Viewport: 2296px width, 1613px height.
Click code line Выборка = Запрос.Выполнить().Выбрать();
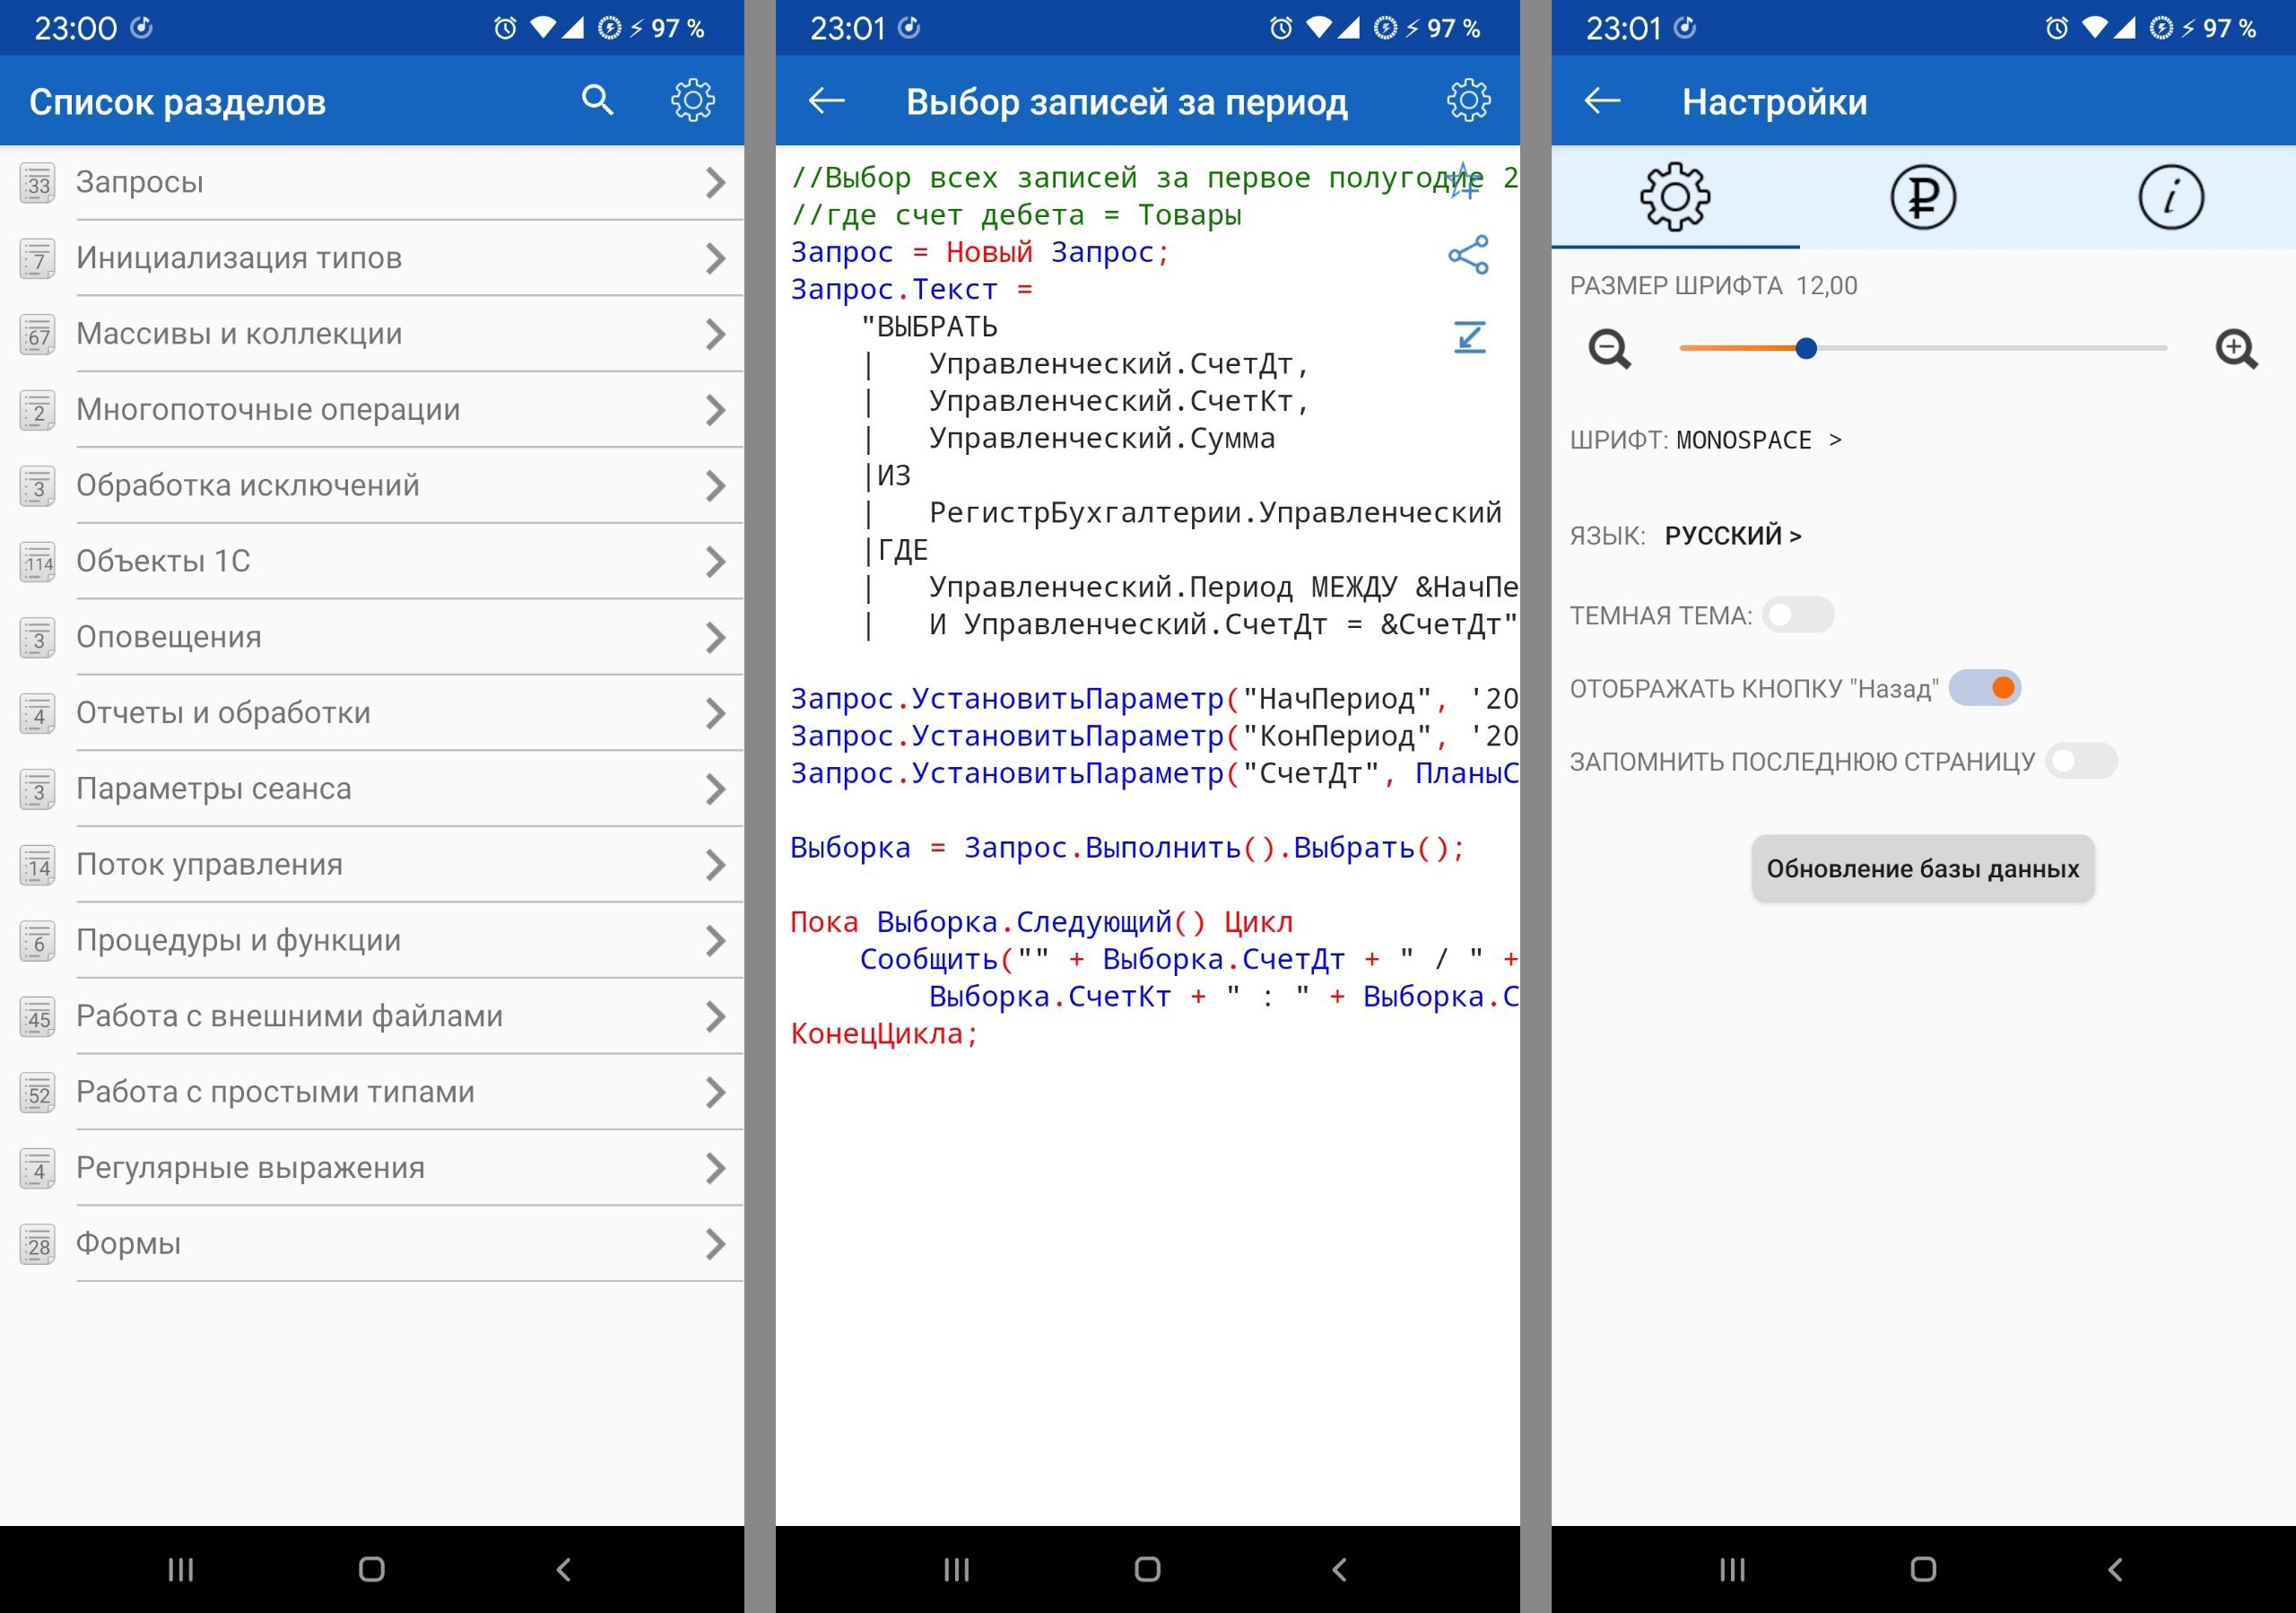coord(1128,848)
